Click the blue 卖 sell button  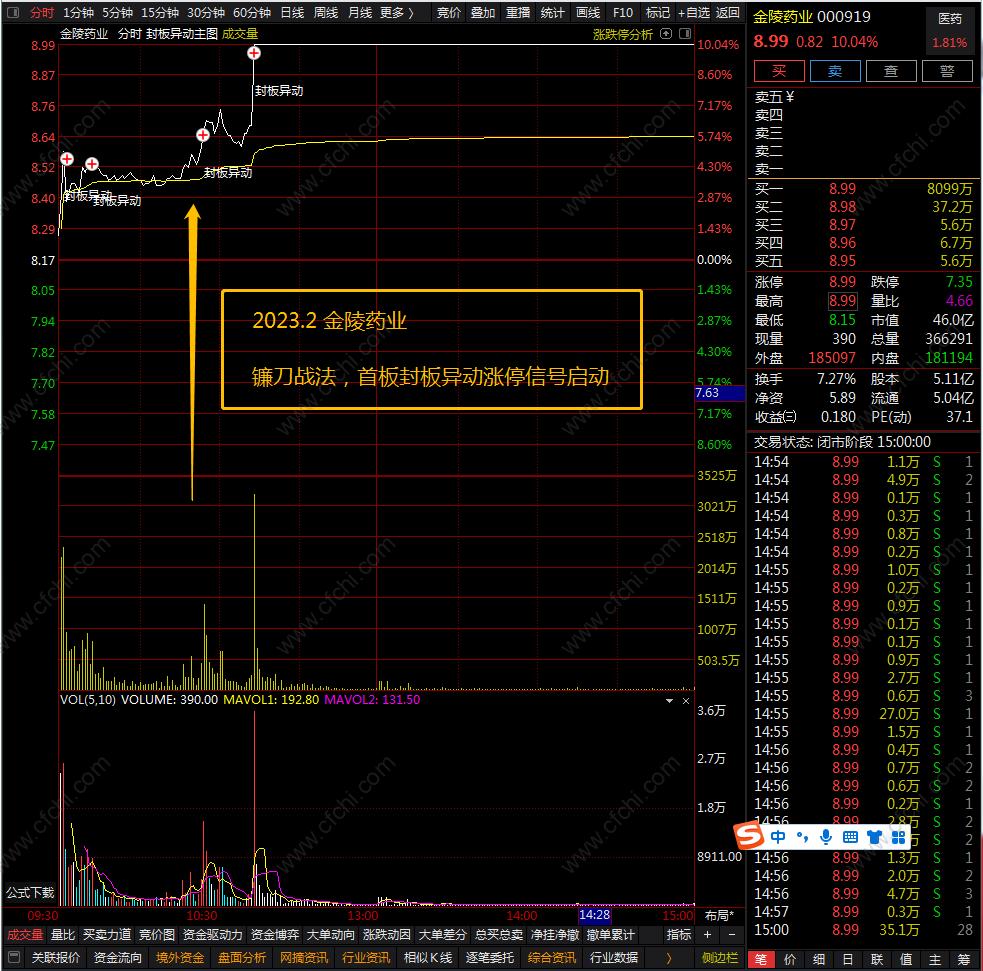(x=835, y=71)
